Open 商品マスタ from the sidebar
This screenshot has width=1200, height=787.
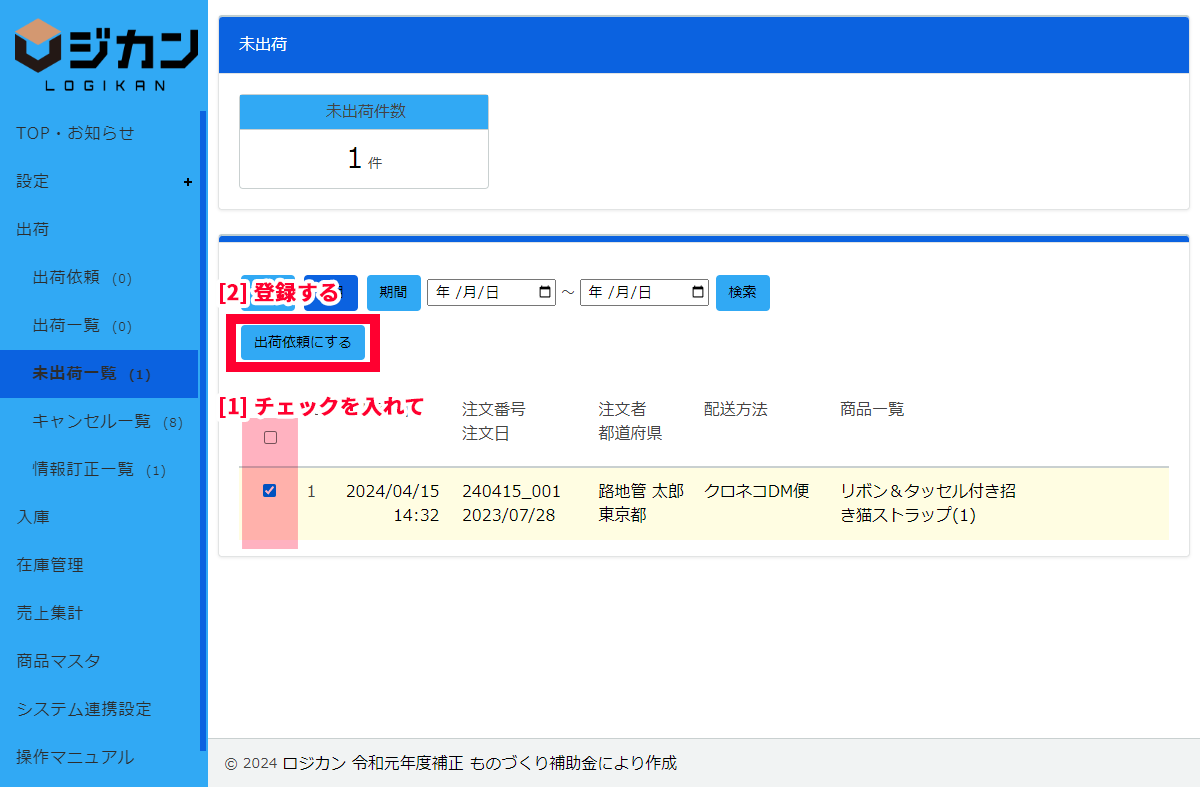coord(58,661)
